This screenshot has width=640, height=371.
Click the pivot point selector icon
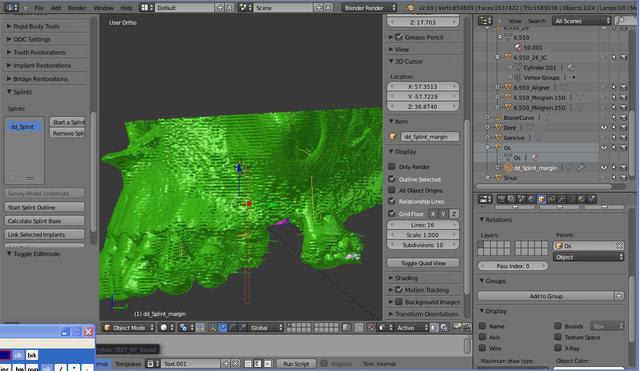pos(183,327)
